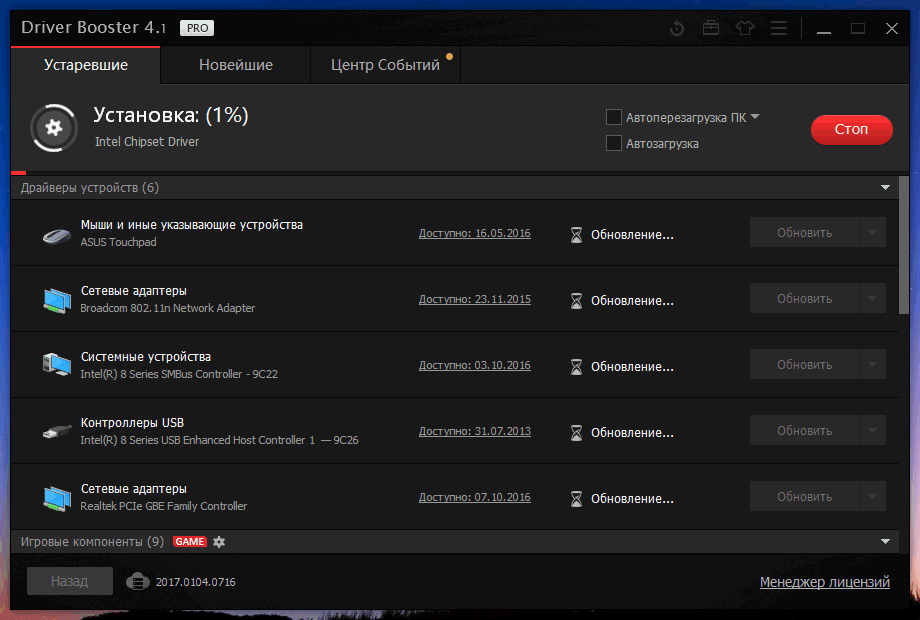Click the ASUS Touchpad mouse device icon
Screen dimensions: 920x620
[x=56, y=235]
